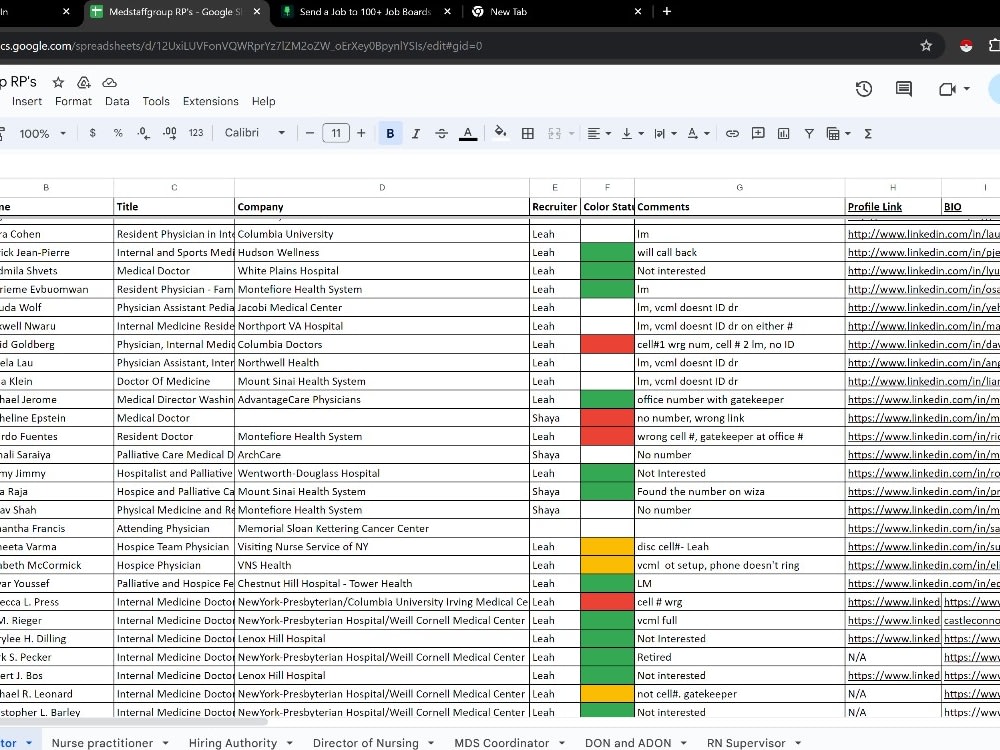Toggle bold formatting button
The image size is (1000, 750).
(390, 133)
